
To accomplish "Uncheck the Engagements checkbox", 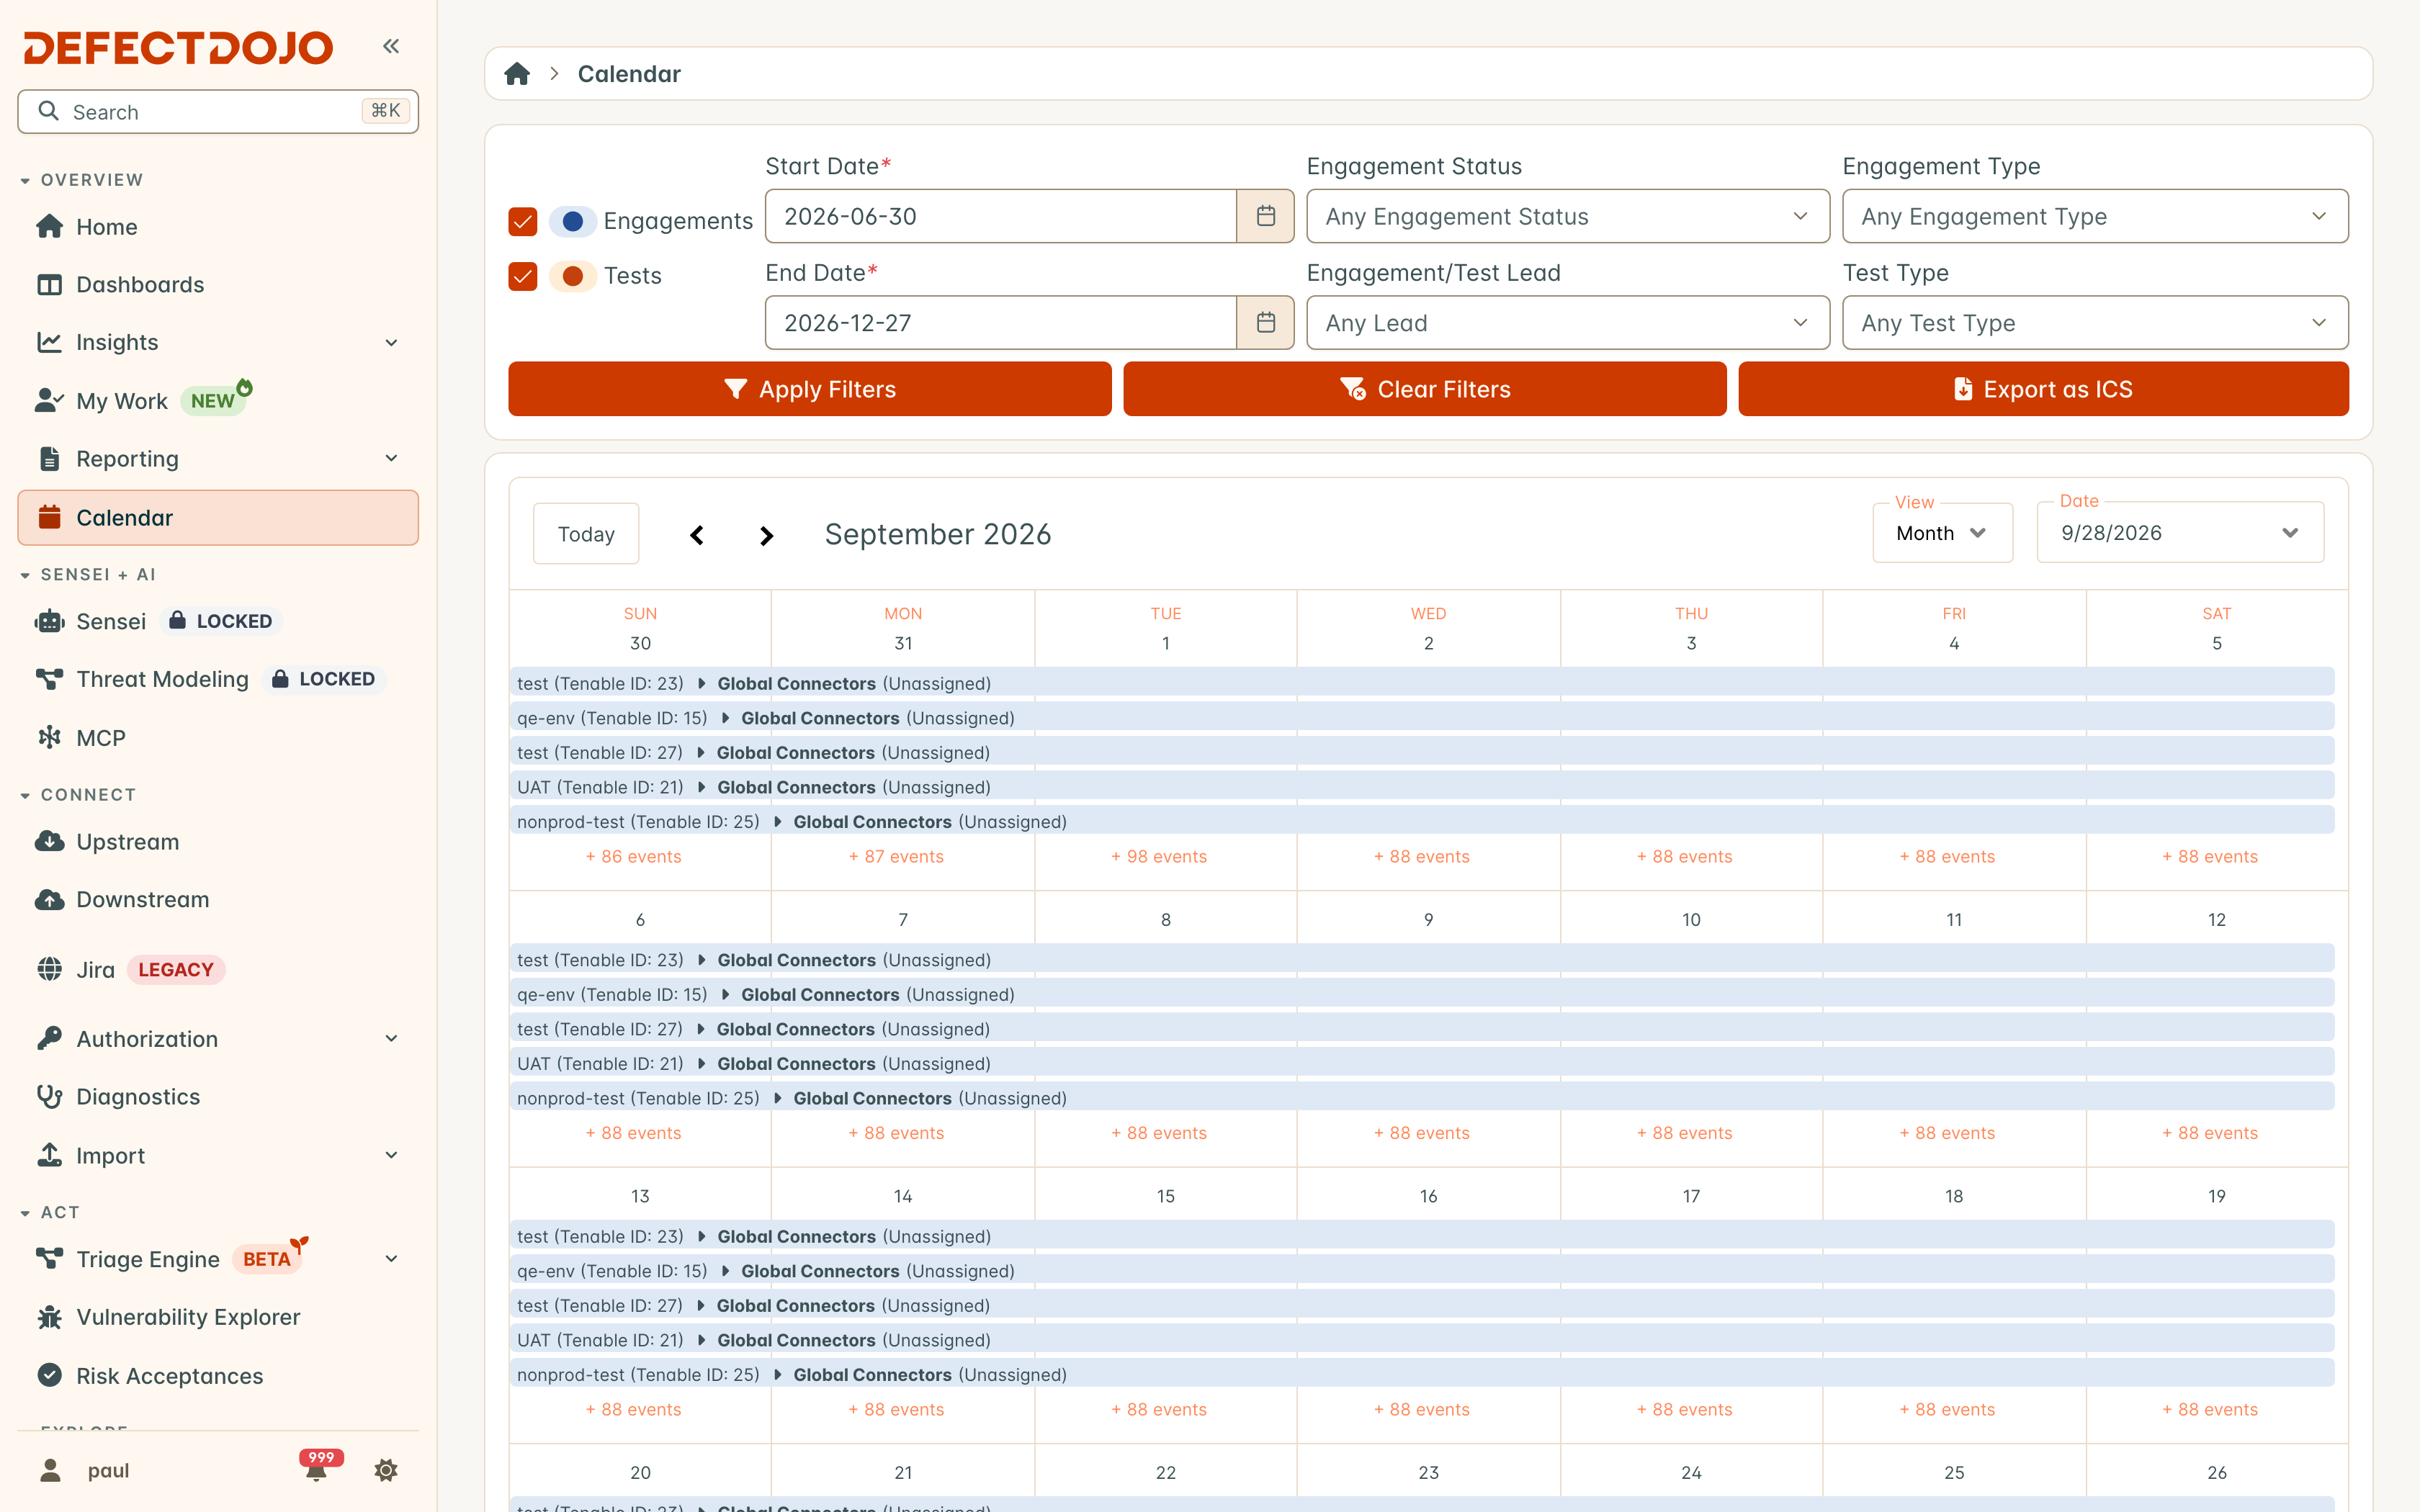I will (x=523, y=221).
